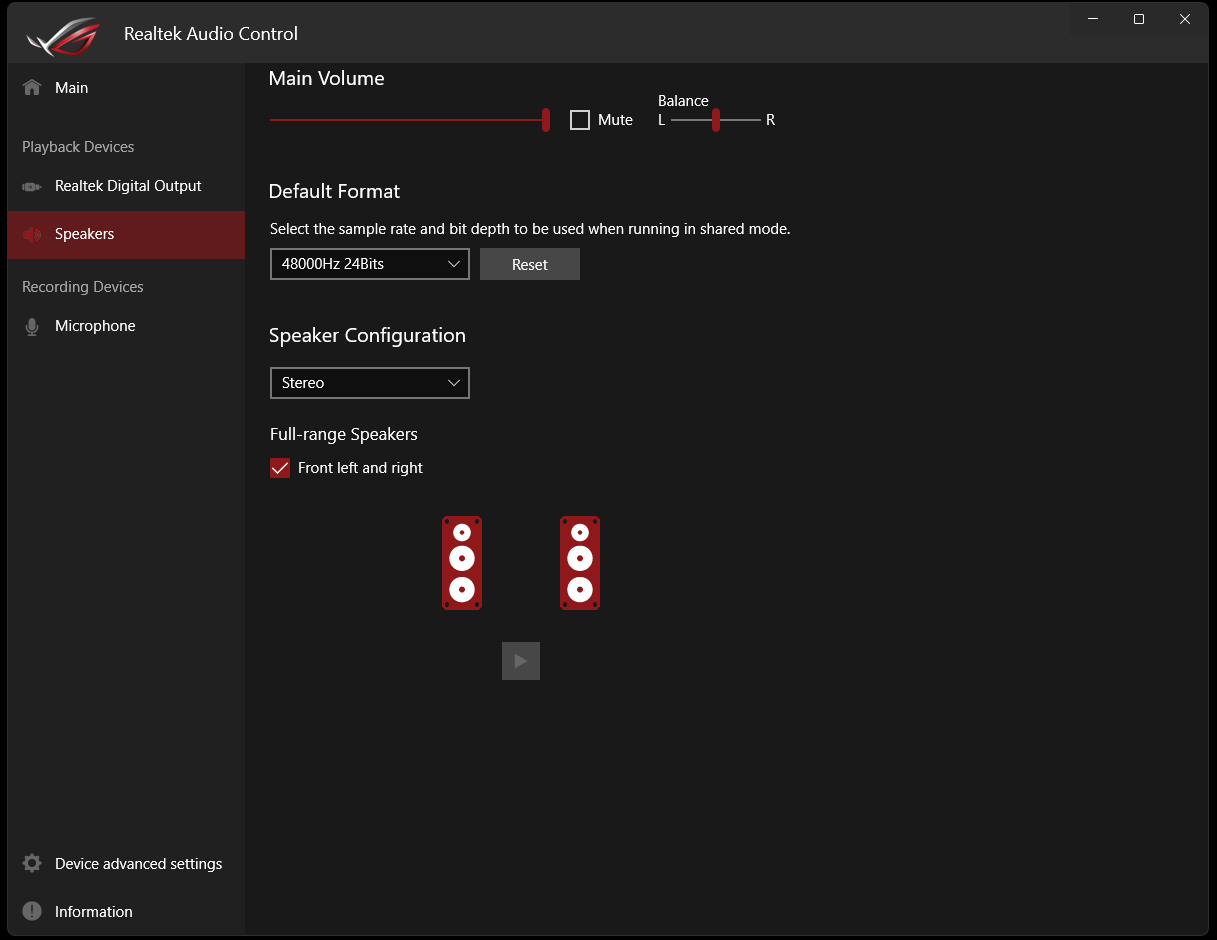Viewport: 1217px width, 940px height.
Task: Open the Speaker Configuration dropdown
Action: (x=369, y=382)
